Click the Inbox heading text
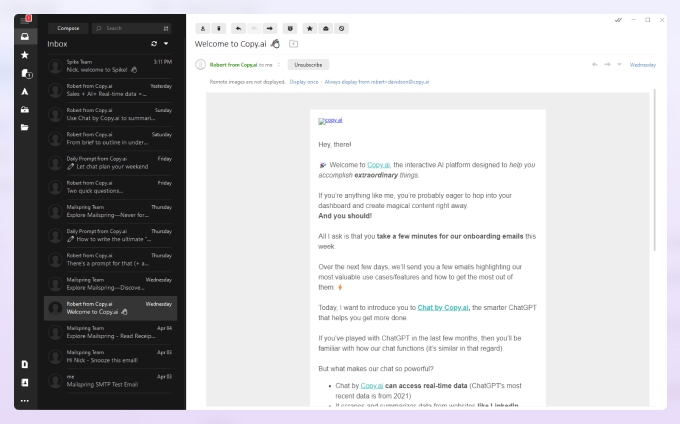The height and width of the screenshot is (424, 680). point(57,44)
